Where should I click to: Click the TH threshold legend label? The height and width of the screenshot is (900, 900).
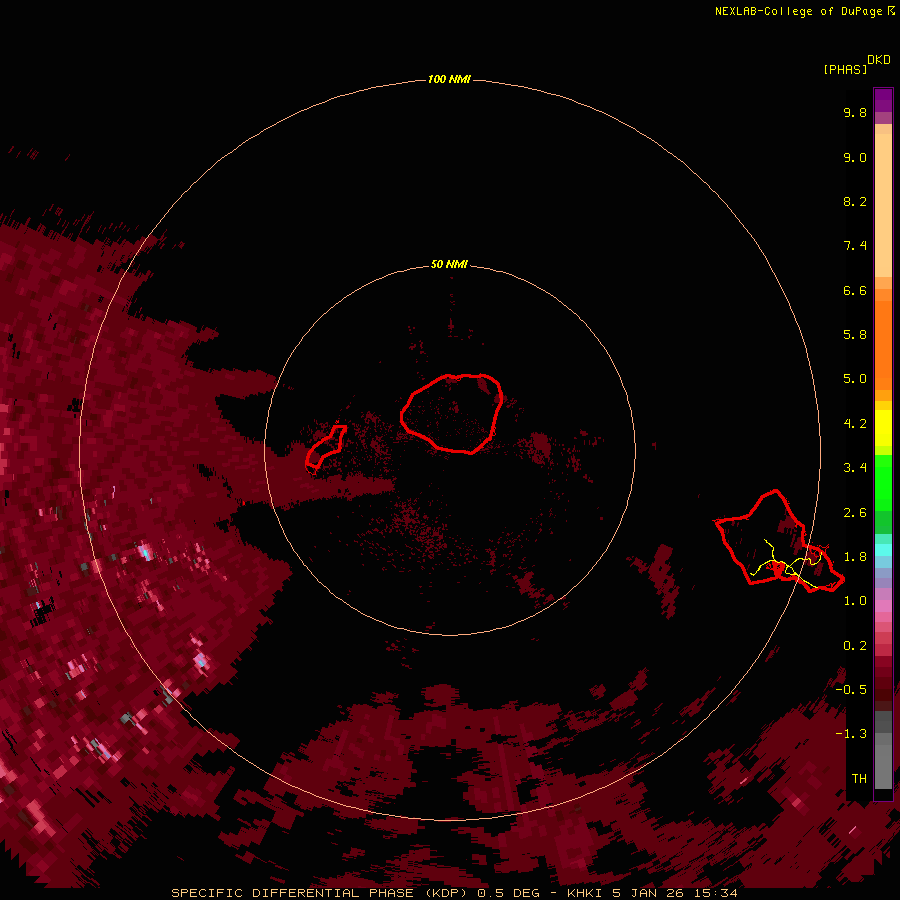pos(859,779)
